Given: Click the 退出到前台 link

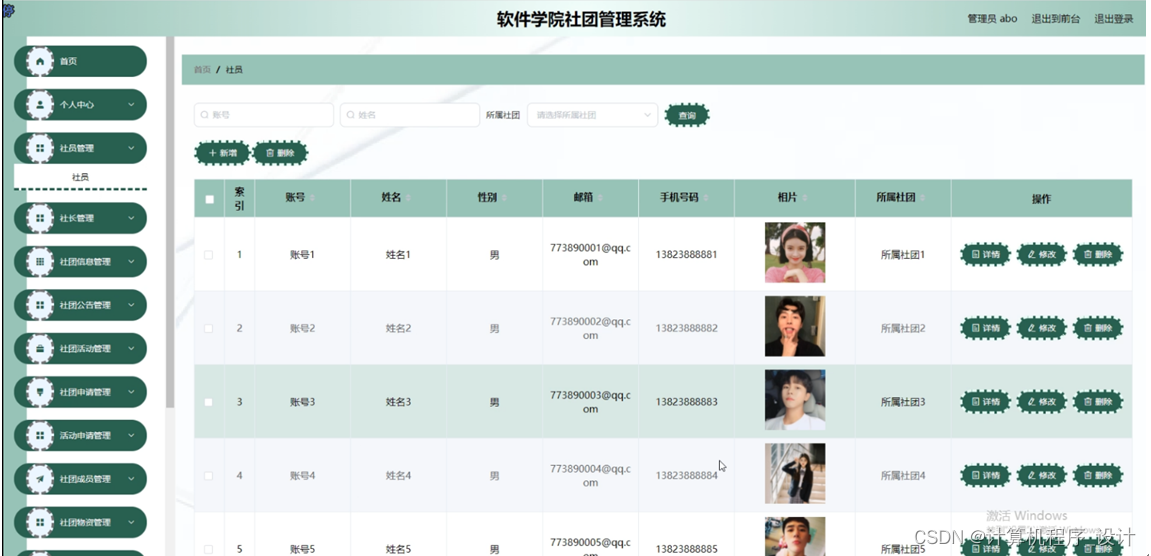Looking at the screenshot, I should click(x=1056, y=19).
